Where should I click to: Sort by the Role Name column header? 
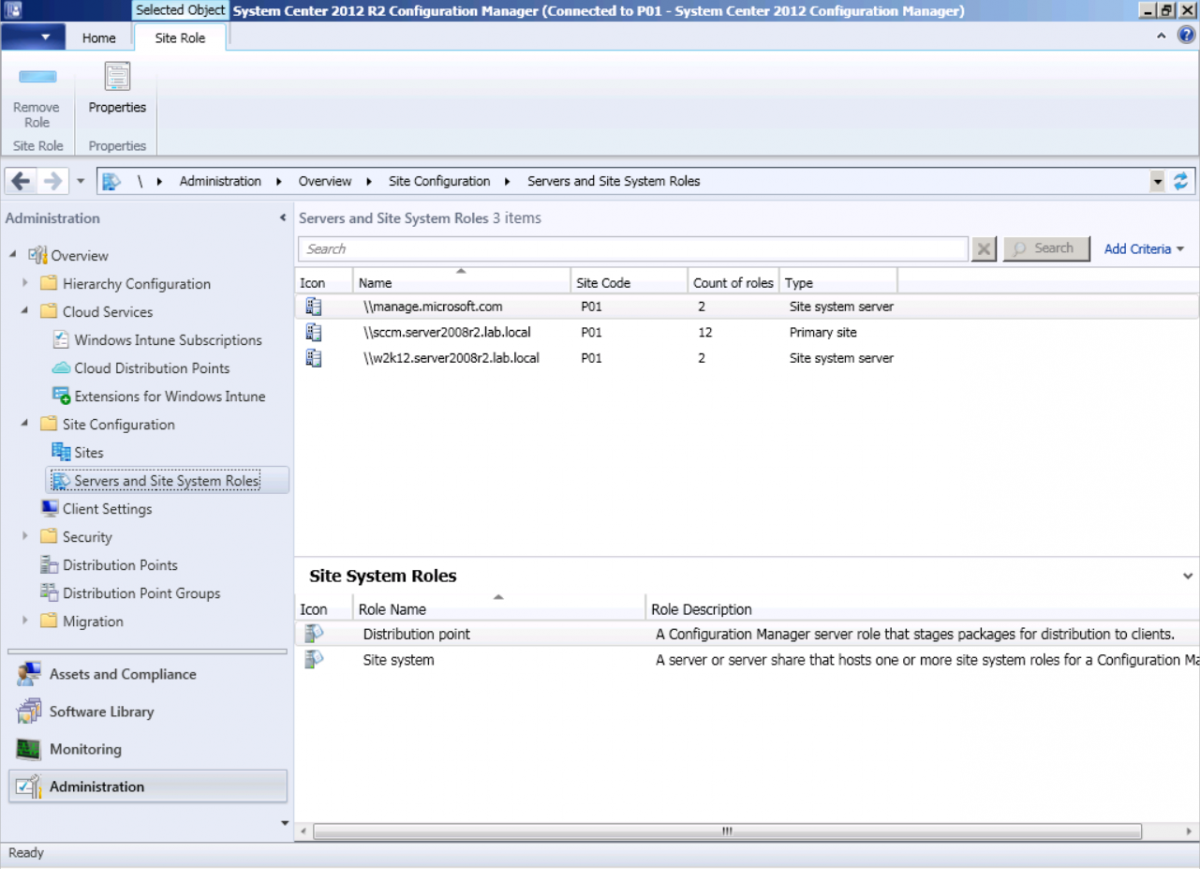[x=499, y=609]
